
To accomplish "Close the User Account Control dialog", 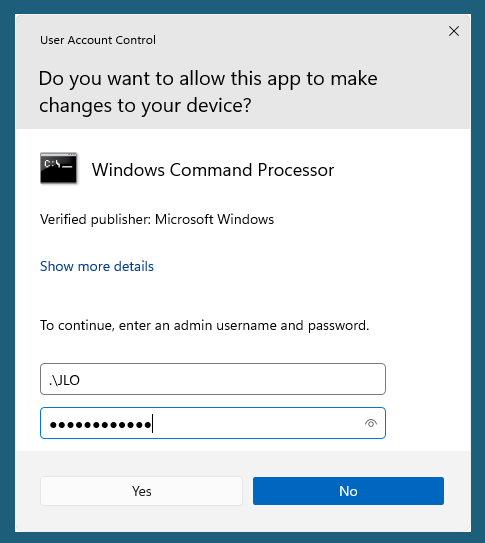I will [x=454, y=31].
